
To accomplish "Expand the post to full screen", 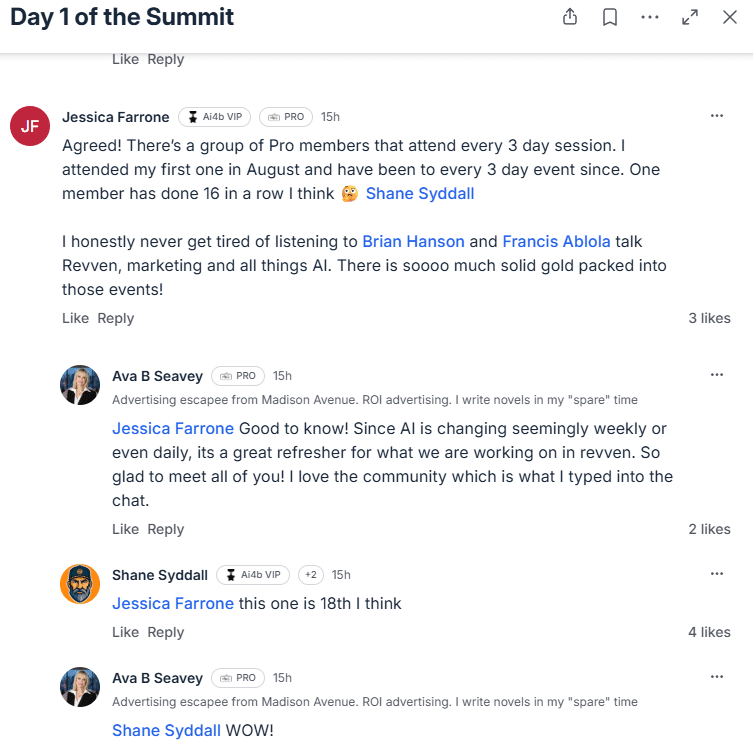I will (x=690, y=17).
